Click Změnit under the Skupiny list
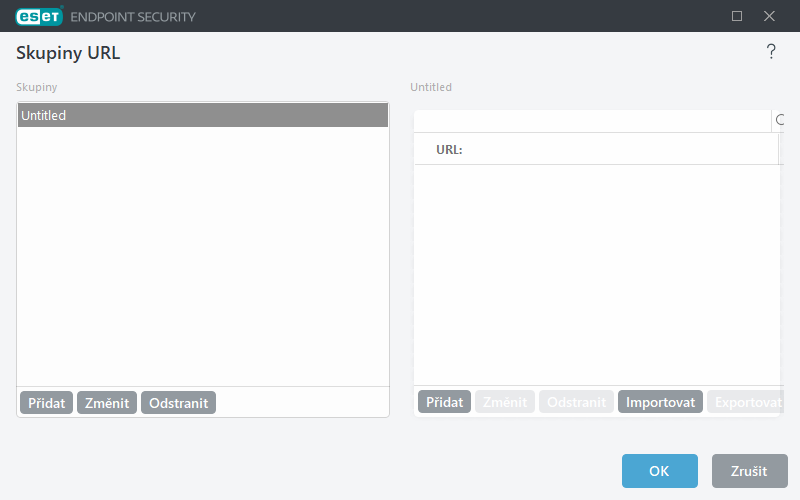The height and width of the screenshot is (500, 800). click(107, 403)
